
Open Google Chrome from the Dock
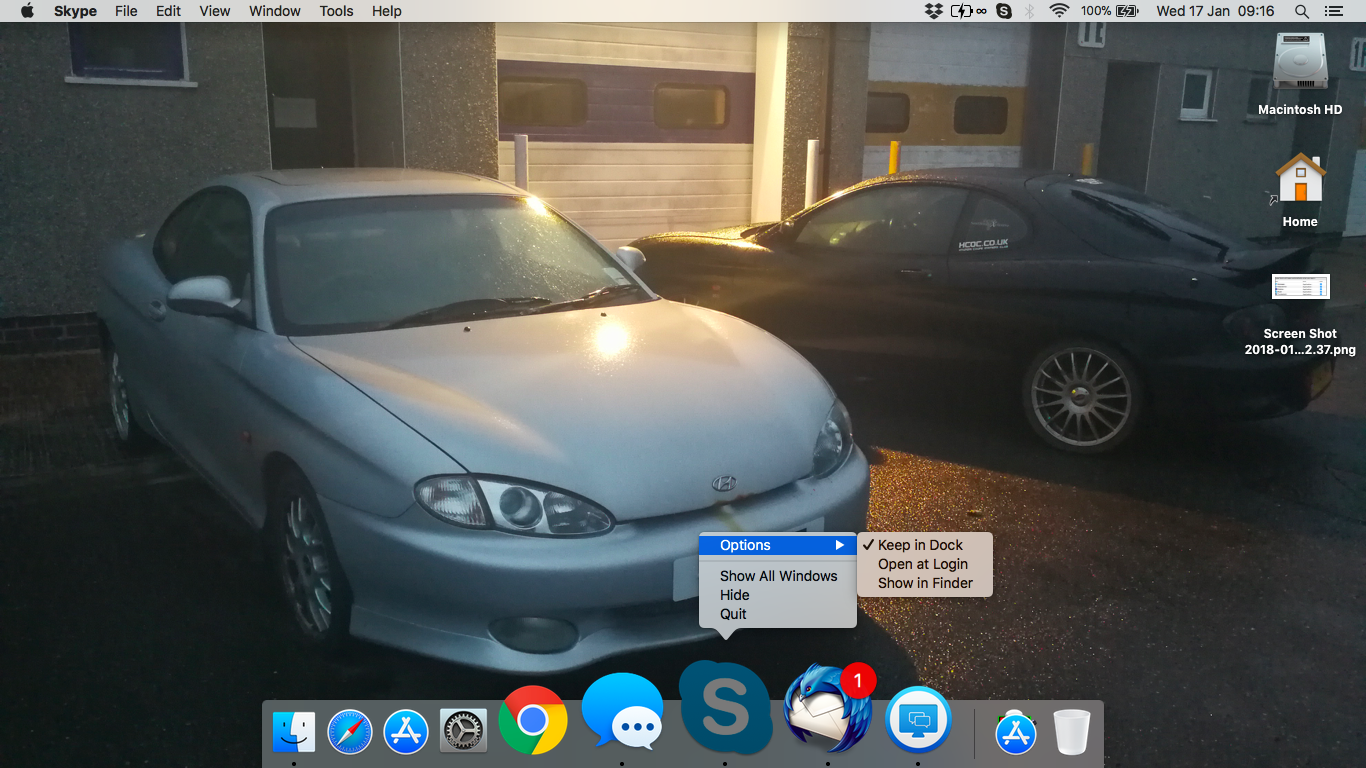click(533, 720)
